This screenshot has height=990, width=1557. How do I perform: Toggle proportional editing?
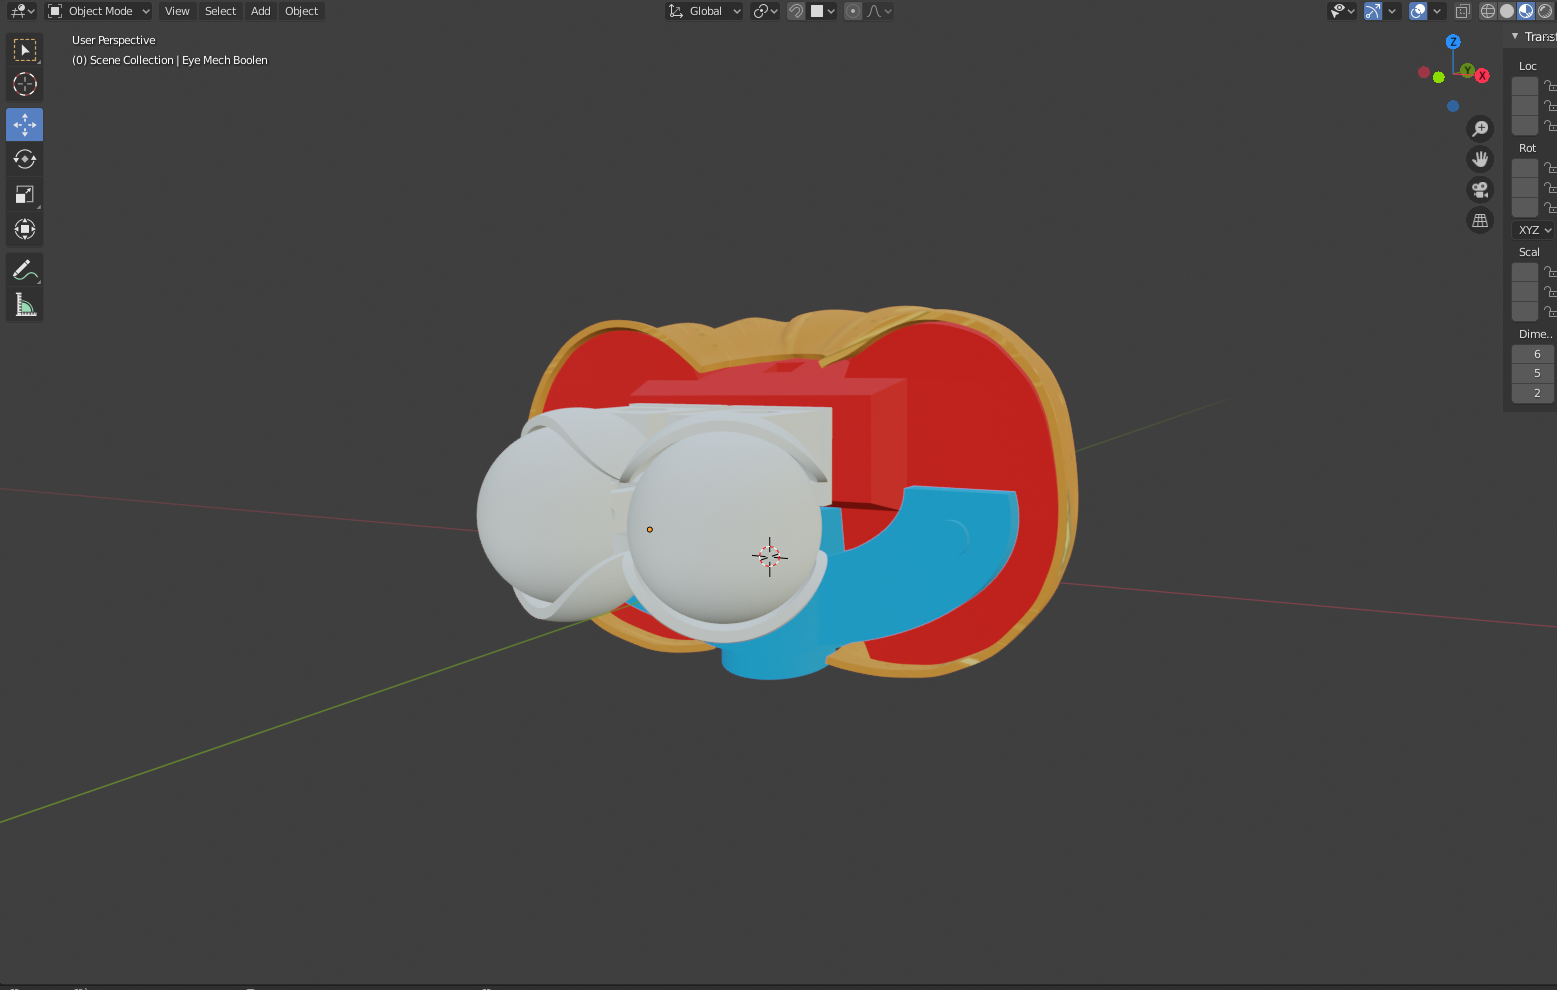[853, 11]
